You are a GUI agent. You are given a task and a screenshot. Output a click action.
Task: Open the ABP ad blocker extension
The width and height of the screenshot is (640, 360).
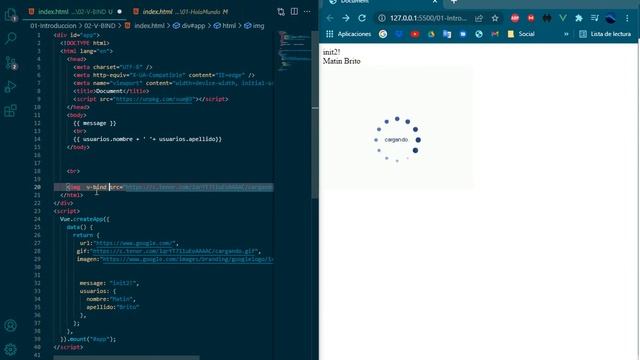515,18
